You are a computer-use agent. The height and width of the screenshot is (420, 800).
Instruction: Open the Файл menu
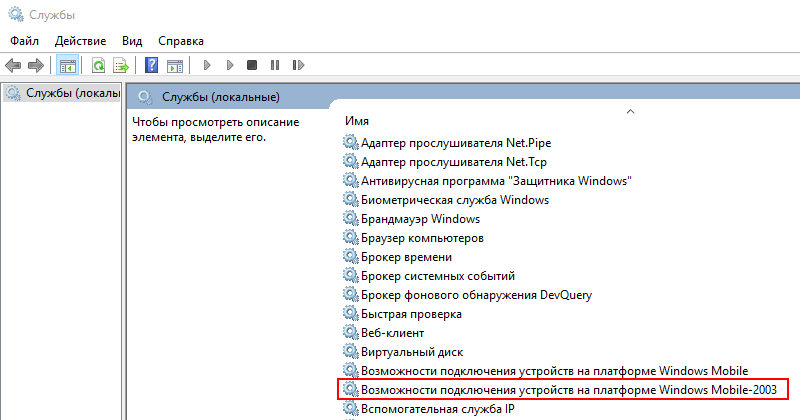[x=24, y=41]
